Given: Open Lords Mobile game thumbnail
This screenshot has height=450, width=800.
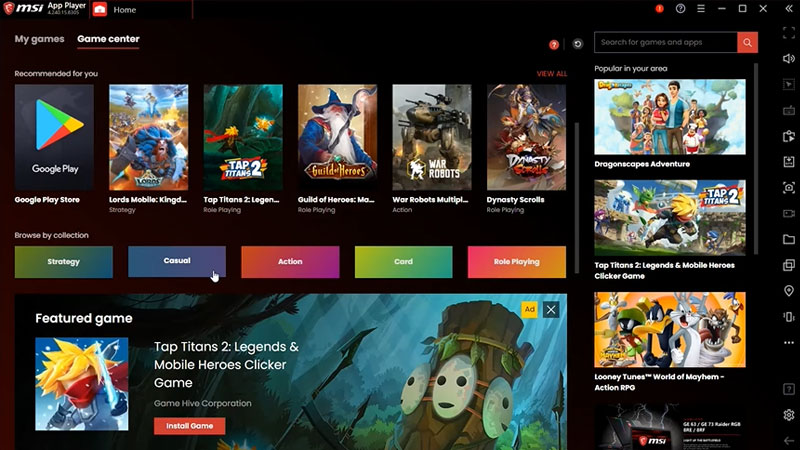Looking at the screenshot, I should pyautogui.click(x=148, y=137).
